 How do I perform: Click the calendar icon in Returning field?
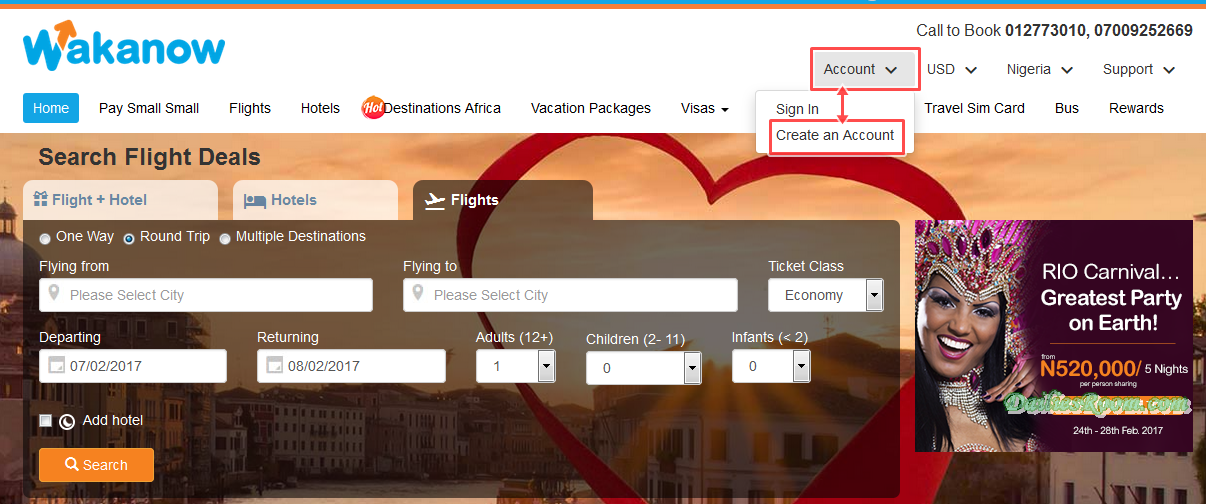274,365
